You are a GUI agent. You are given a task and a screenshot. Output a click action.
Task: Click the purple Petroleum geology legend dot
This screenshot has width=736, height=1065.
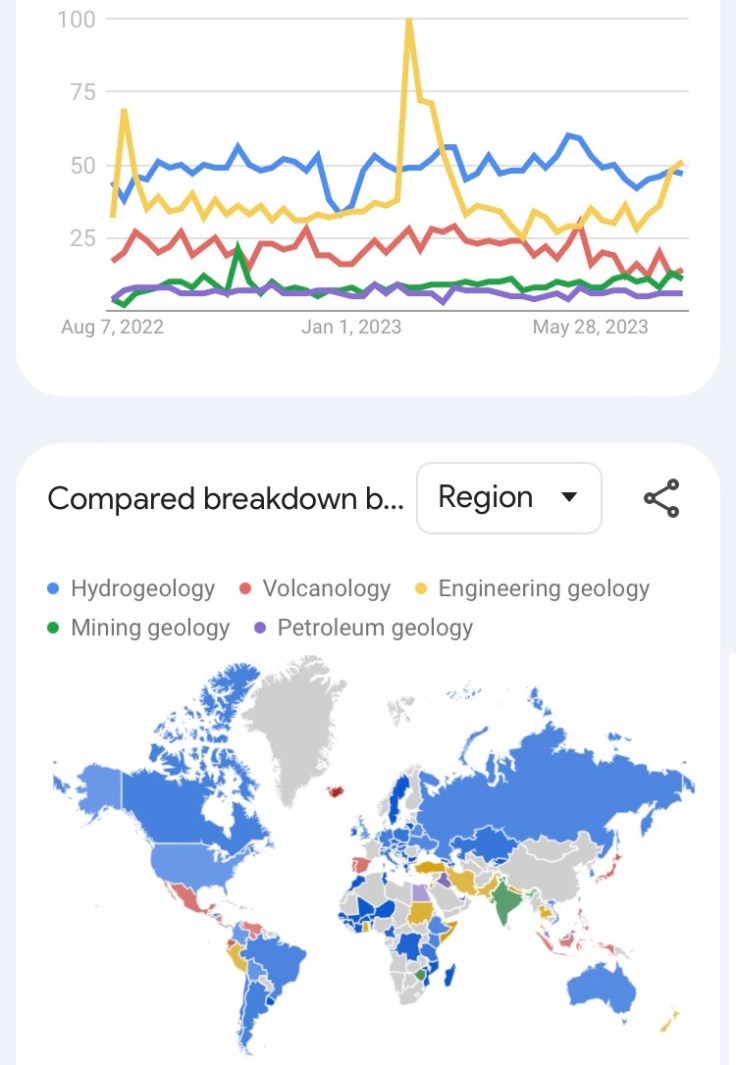tap(260, 629)
